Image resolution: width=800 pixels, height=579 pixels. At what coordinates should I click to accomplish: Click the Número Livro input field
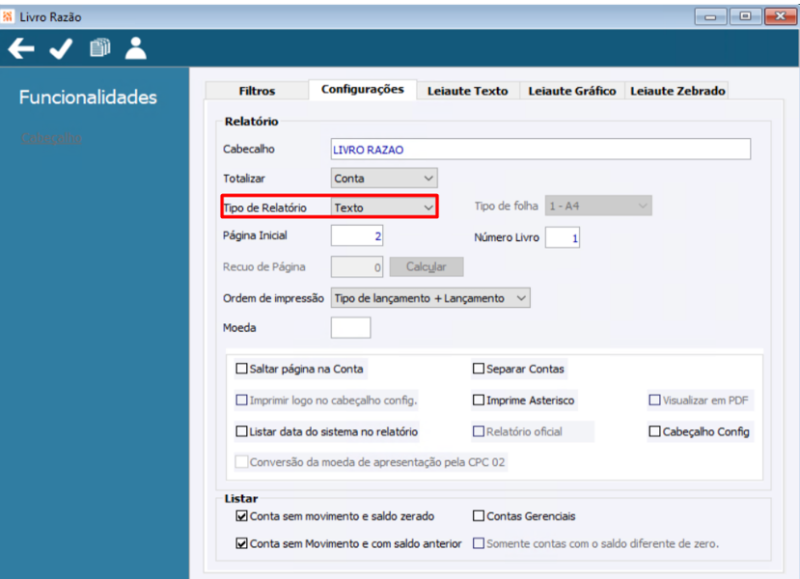[562, 237]
